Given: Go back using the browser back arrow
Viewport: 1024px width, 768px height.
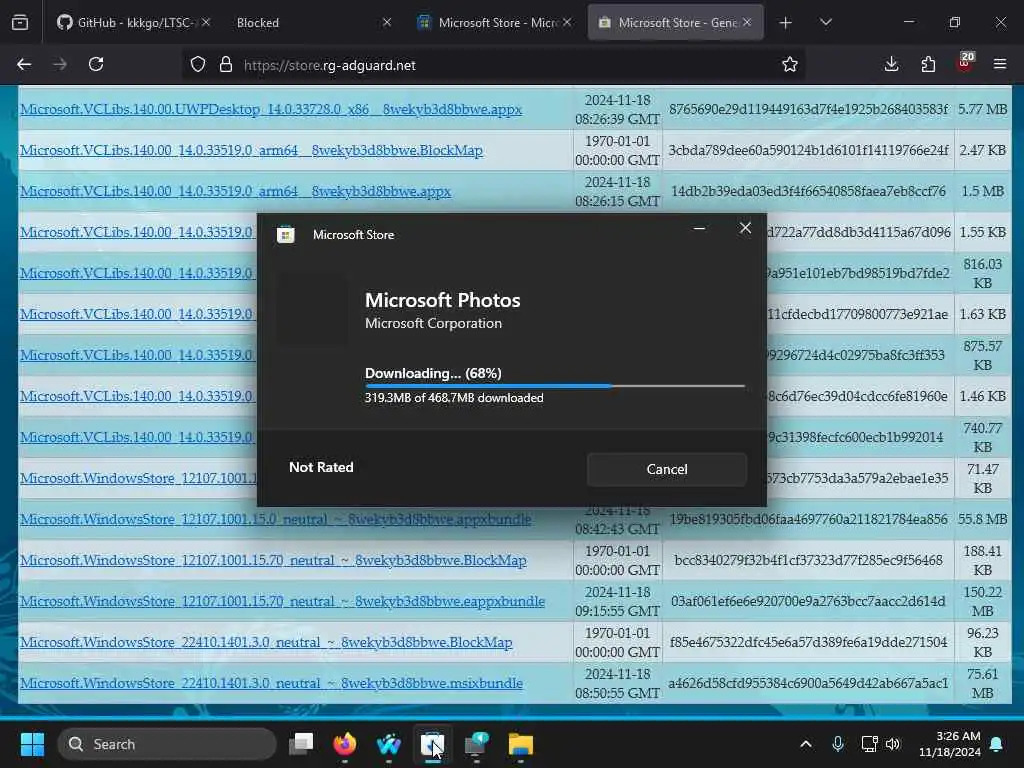Looking at the screenshot, I should (24, 65).
